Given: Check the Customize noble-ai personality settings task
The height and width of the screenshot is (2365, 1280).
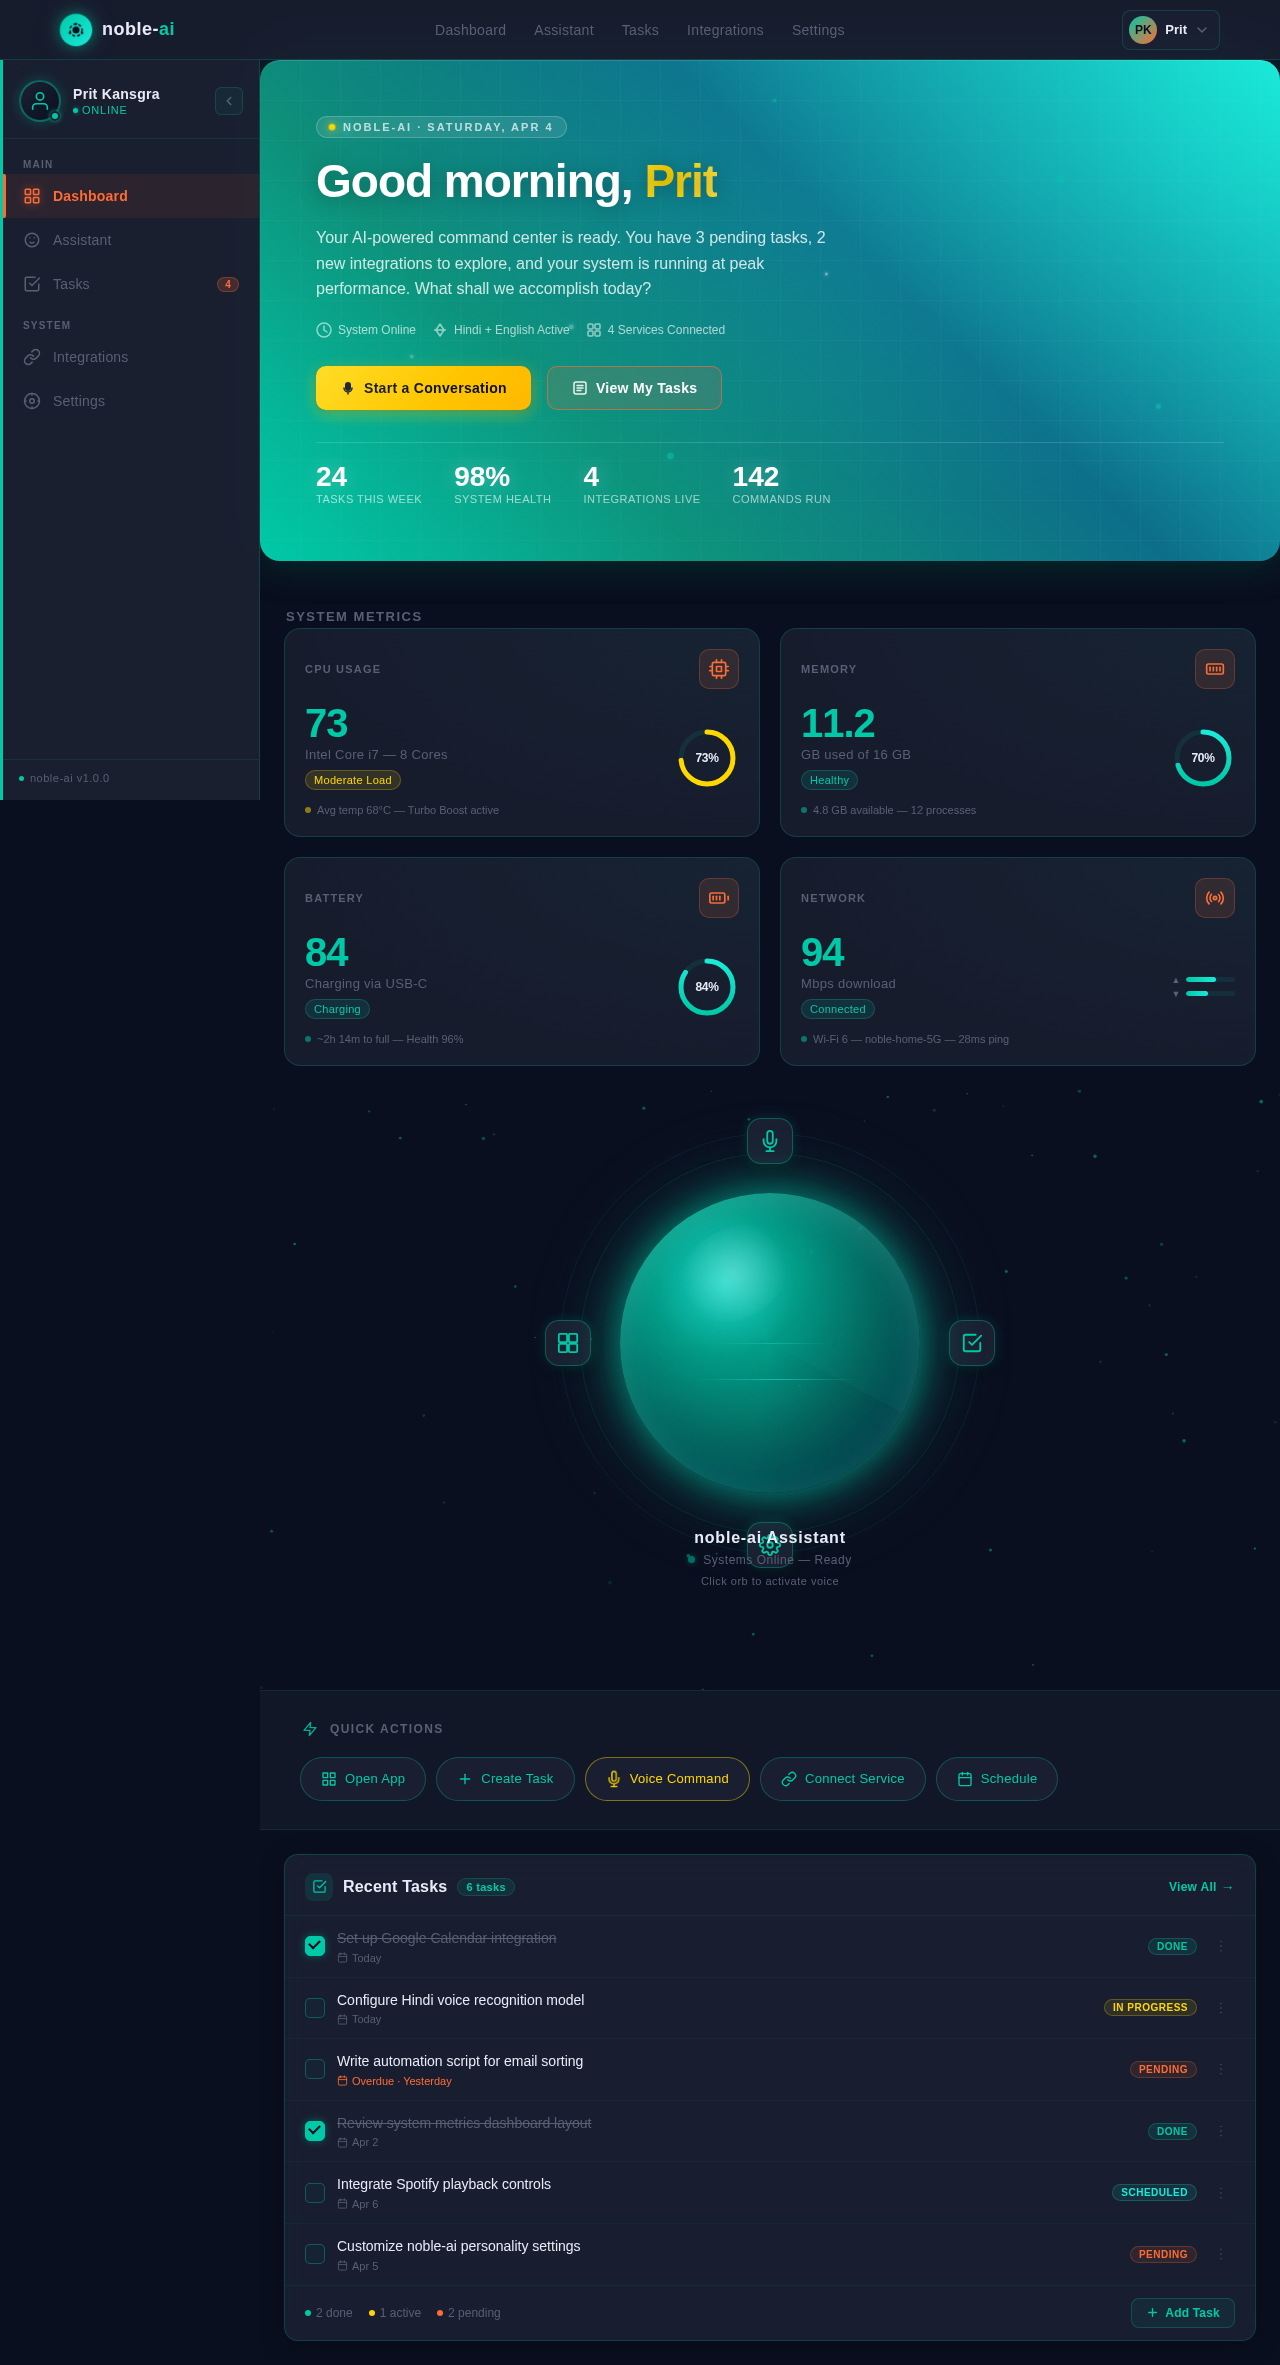Looking at the screenshot, I should [x=315, y=2254].
